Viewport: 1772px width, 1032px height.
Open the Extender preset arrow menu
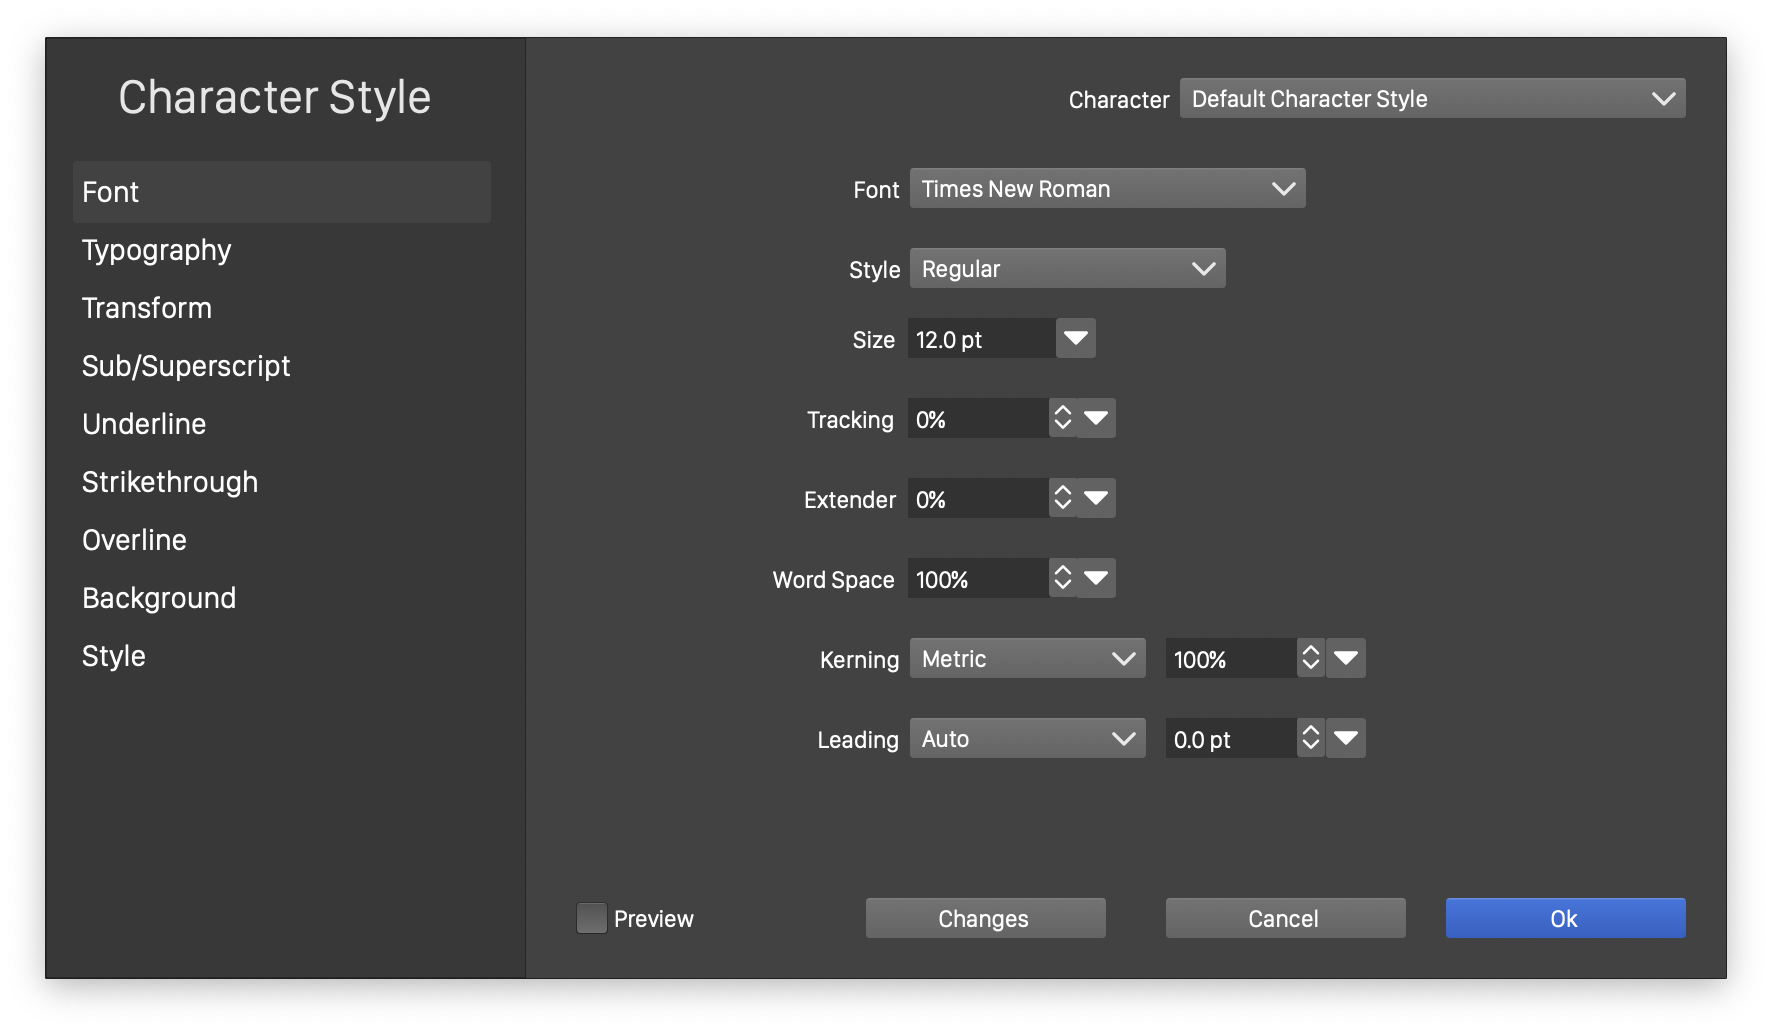(1097, 498)
